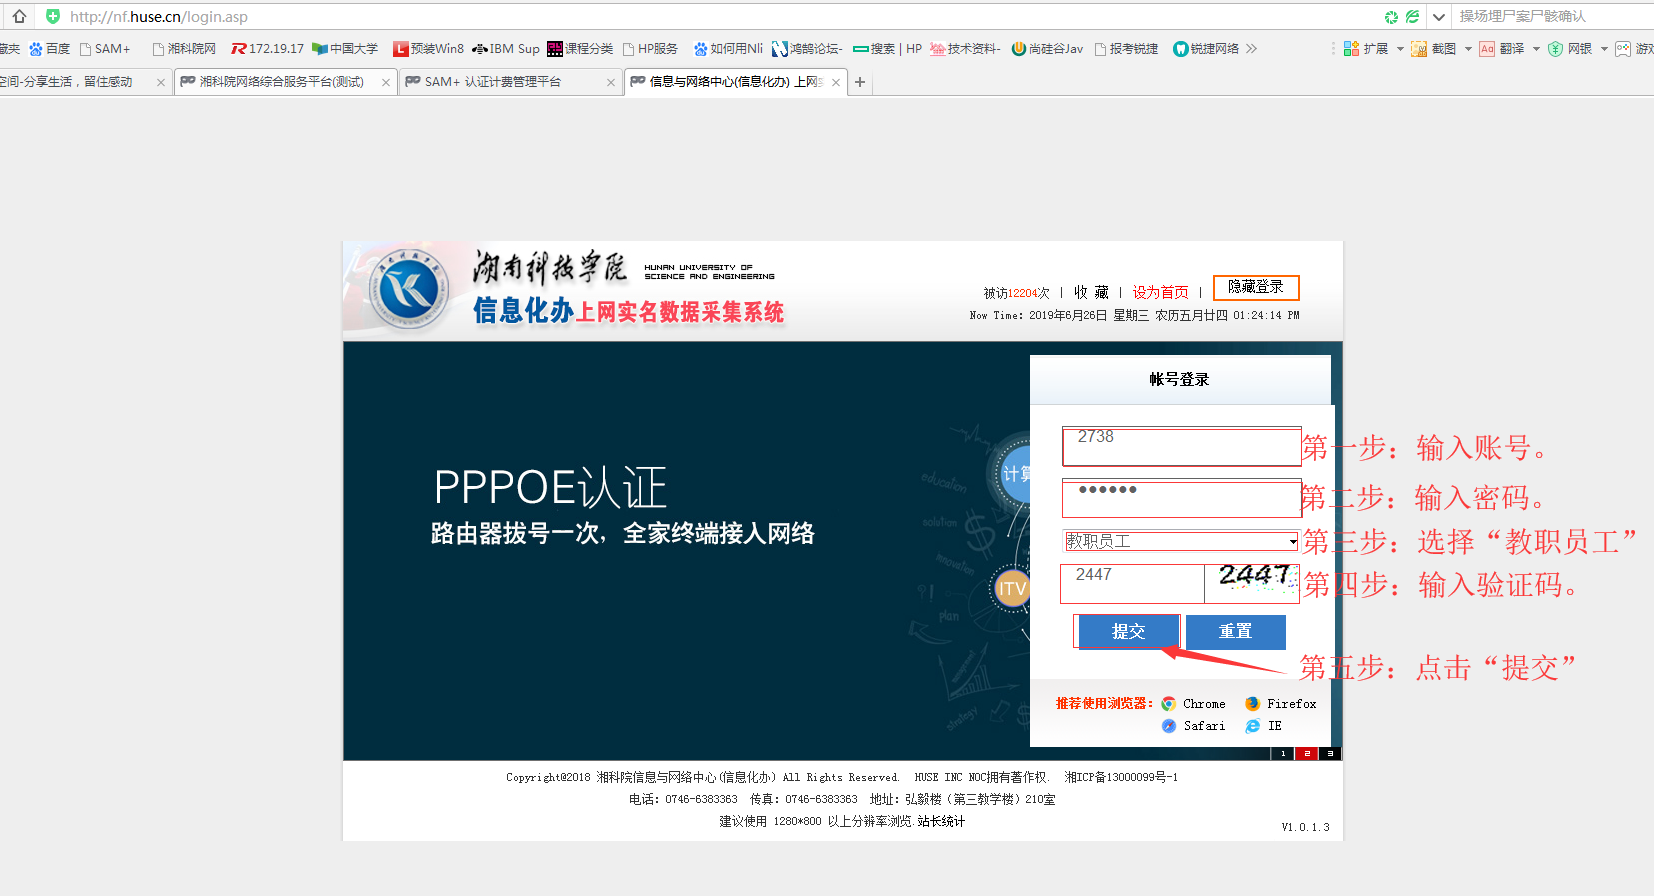Expand the hidden bookmarks overflow chevron
Viewport: 1654px width, 896px height.
click(1251, 49)
